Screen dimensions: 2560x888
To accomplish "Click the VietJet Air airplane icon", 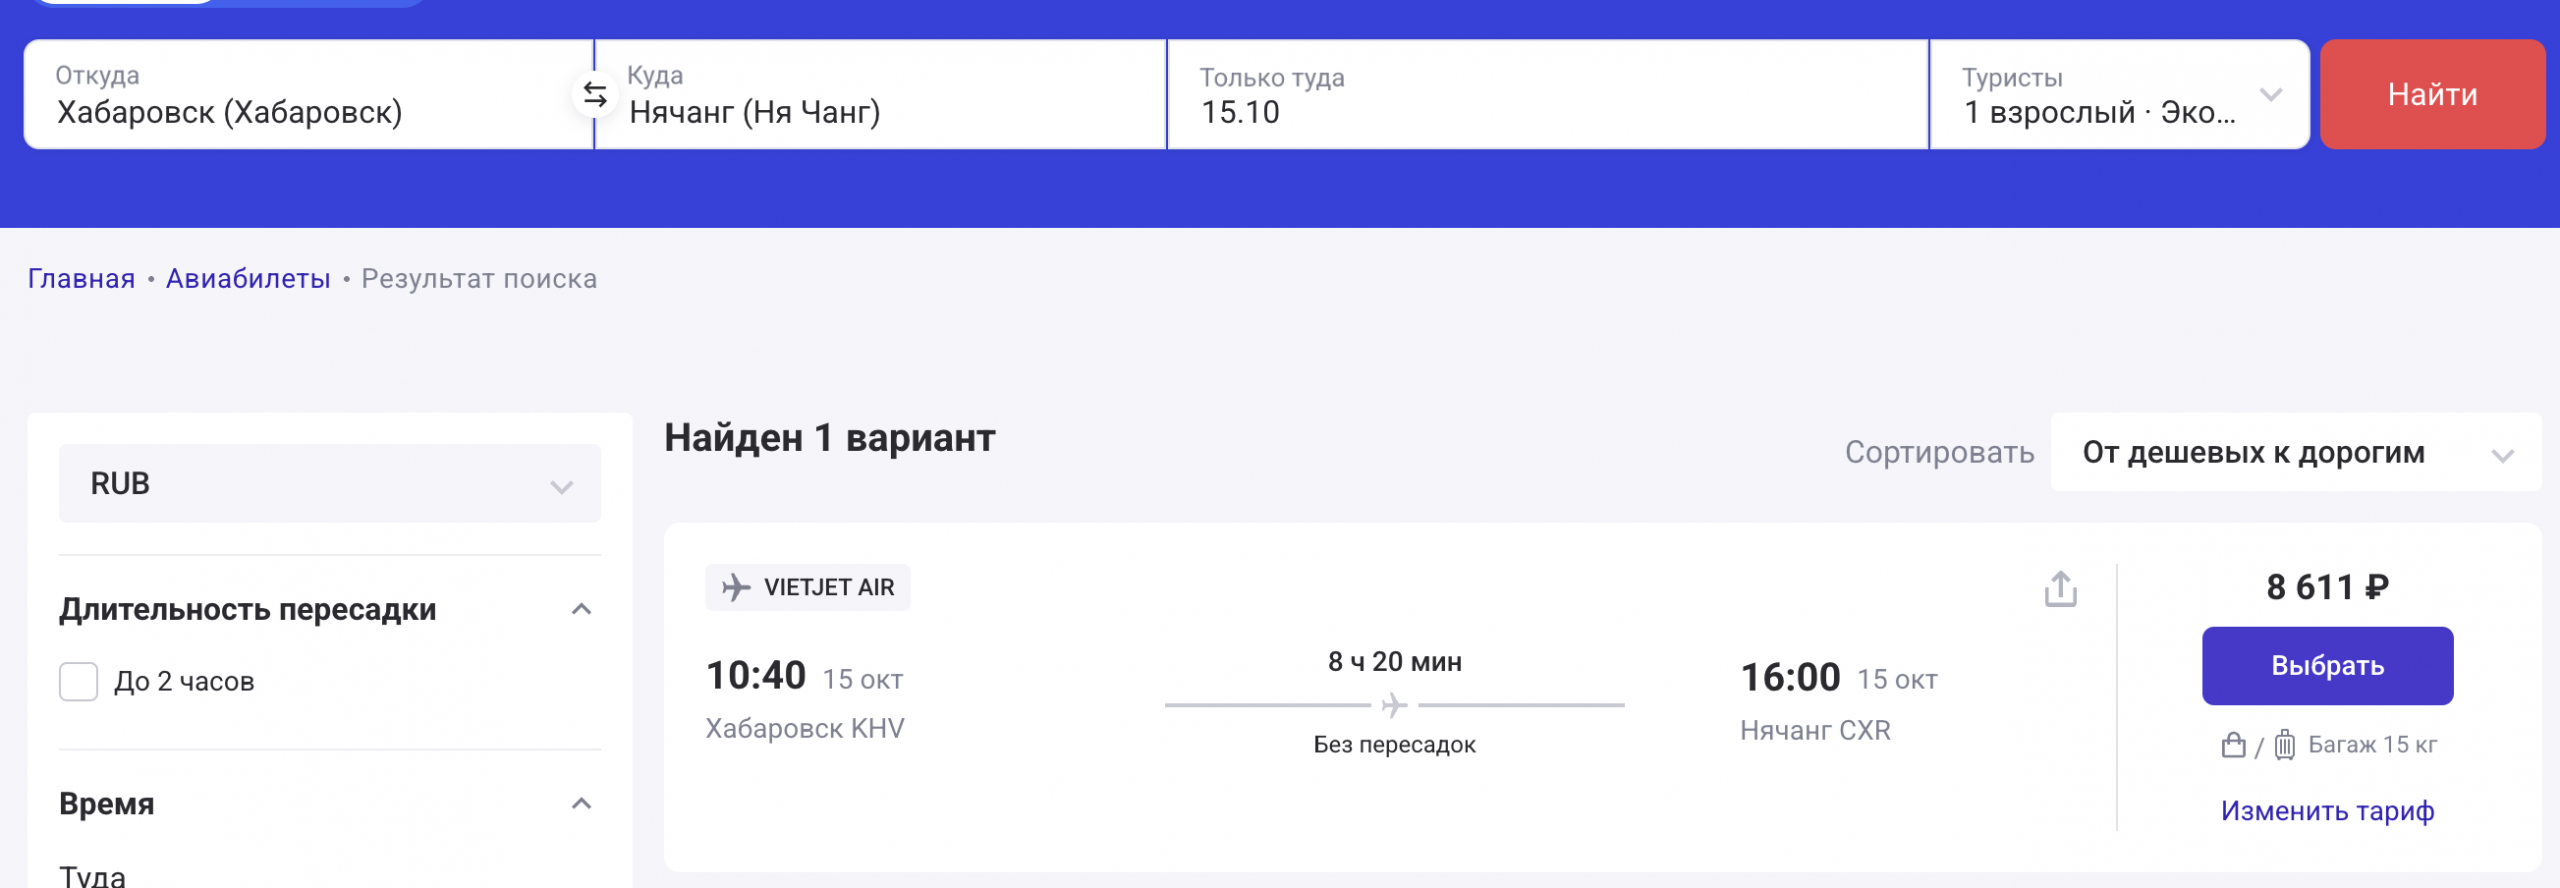I will tap(736, 587).
